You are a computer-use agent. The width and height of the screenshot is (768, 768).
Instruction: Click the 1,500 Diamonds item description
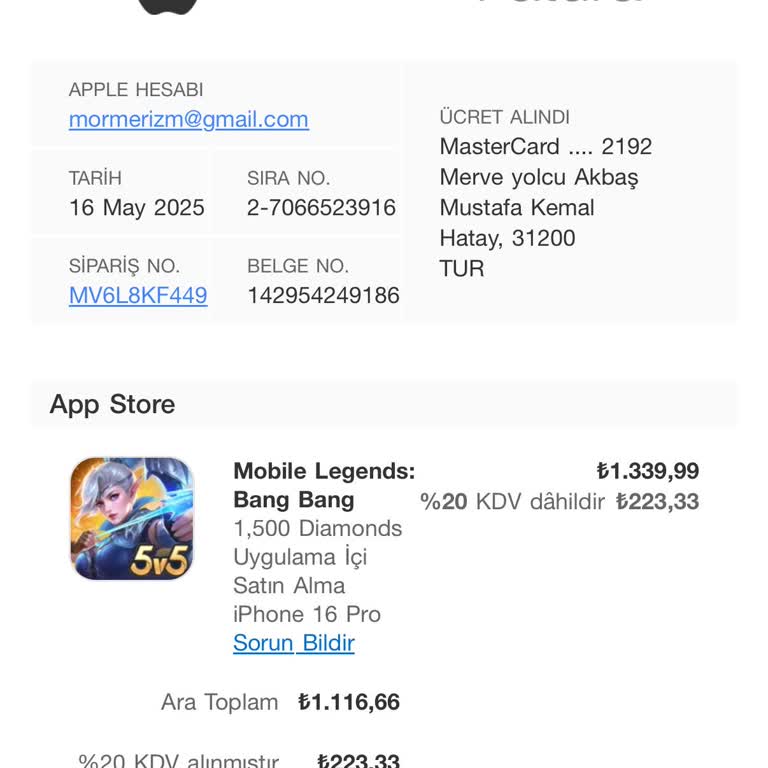coord(317,528)
